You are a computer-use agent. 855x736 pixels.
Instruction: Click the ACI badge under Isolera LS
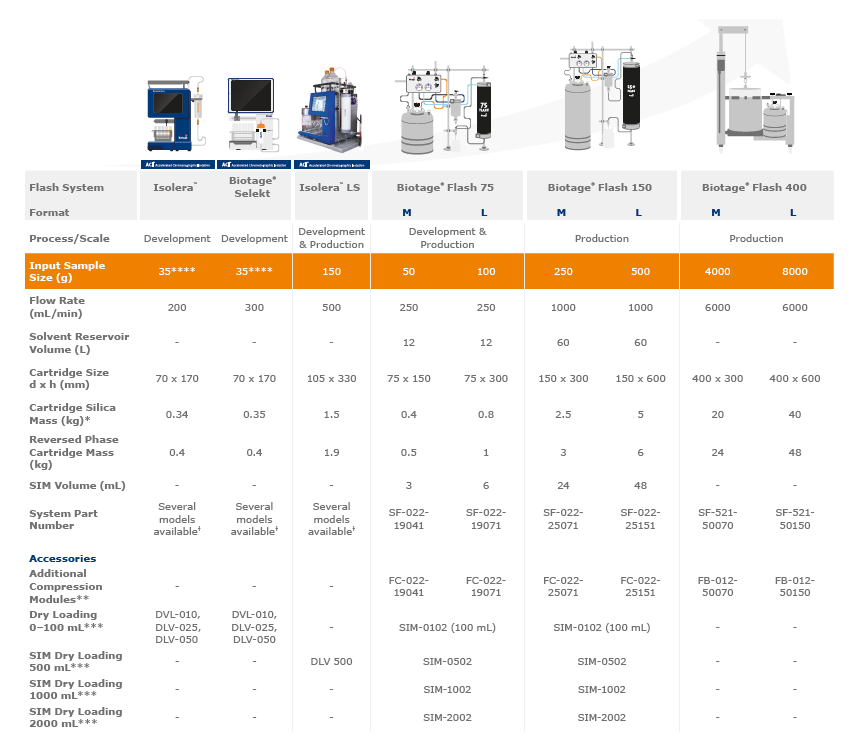(x=330, y=164)
